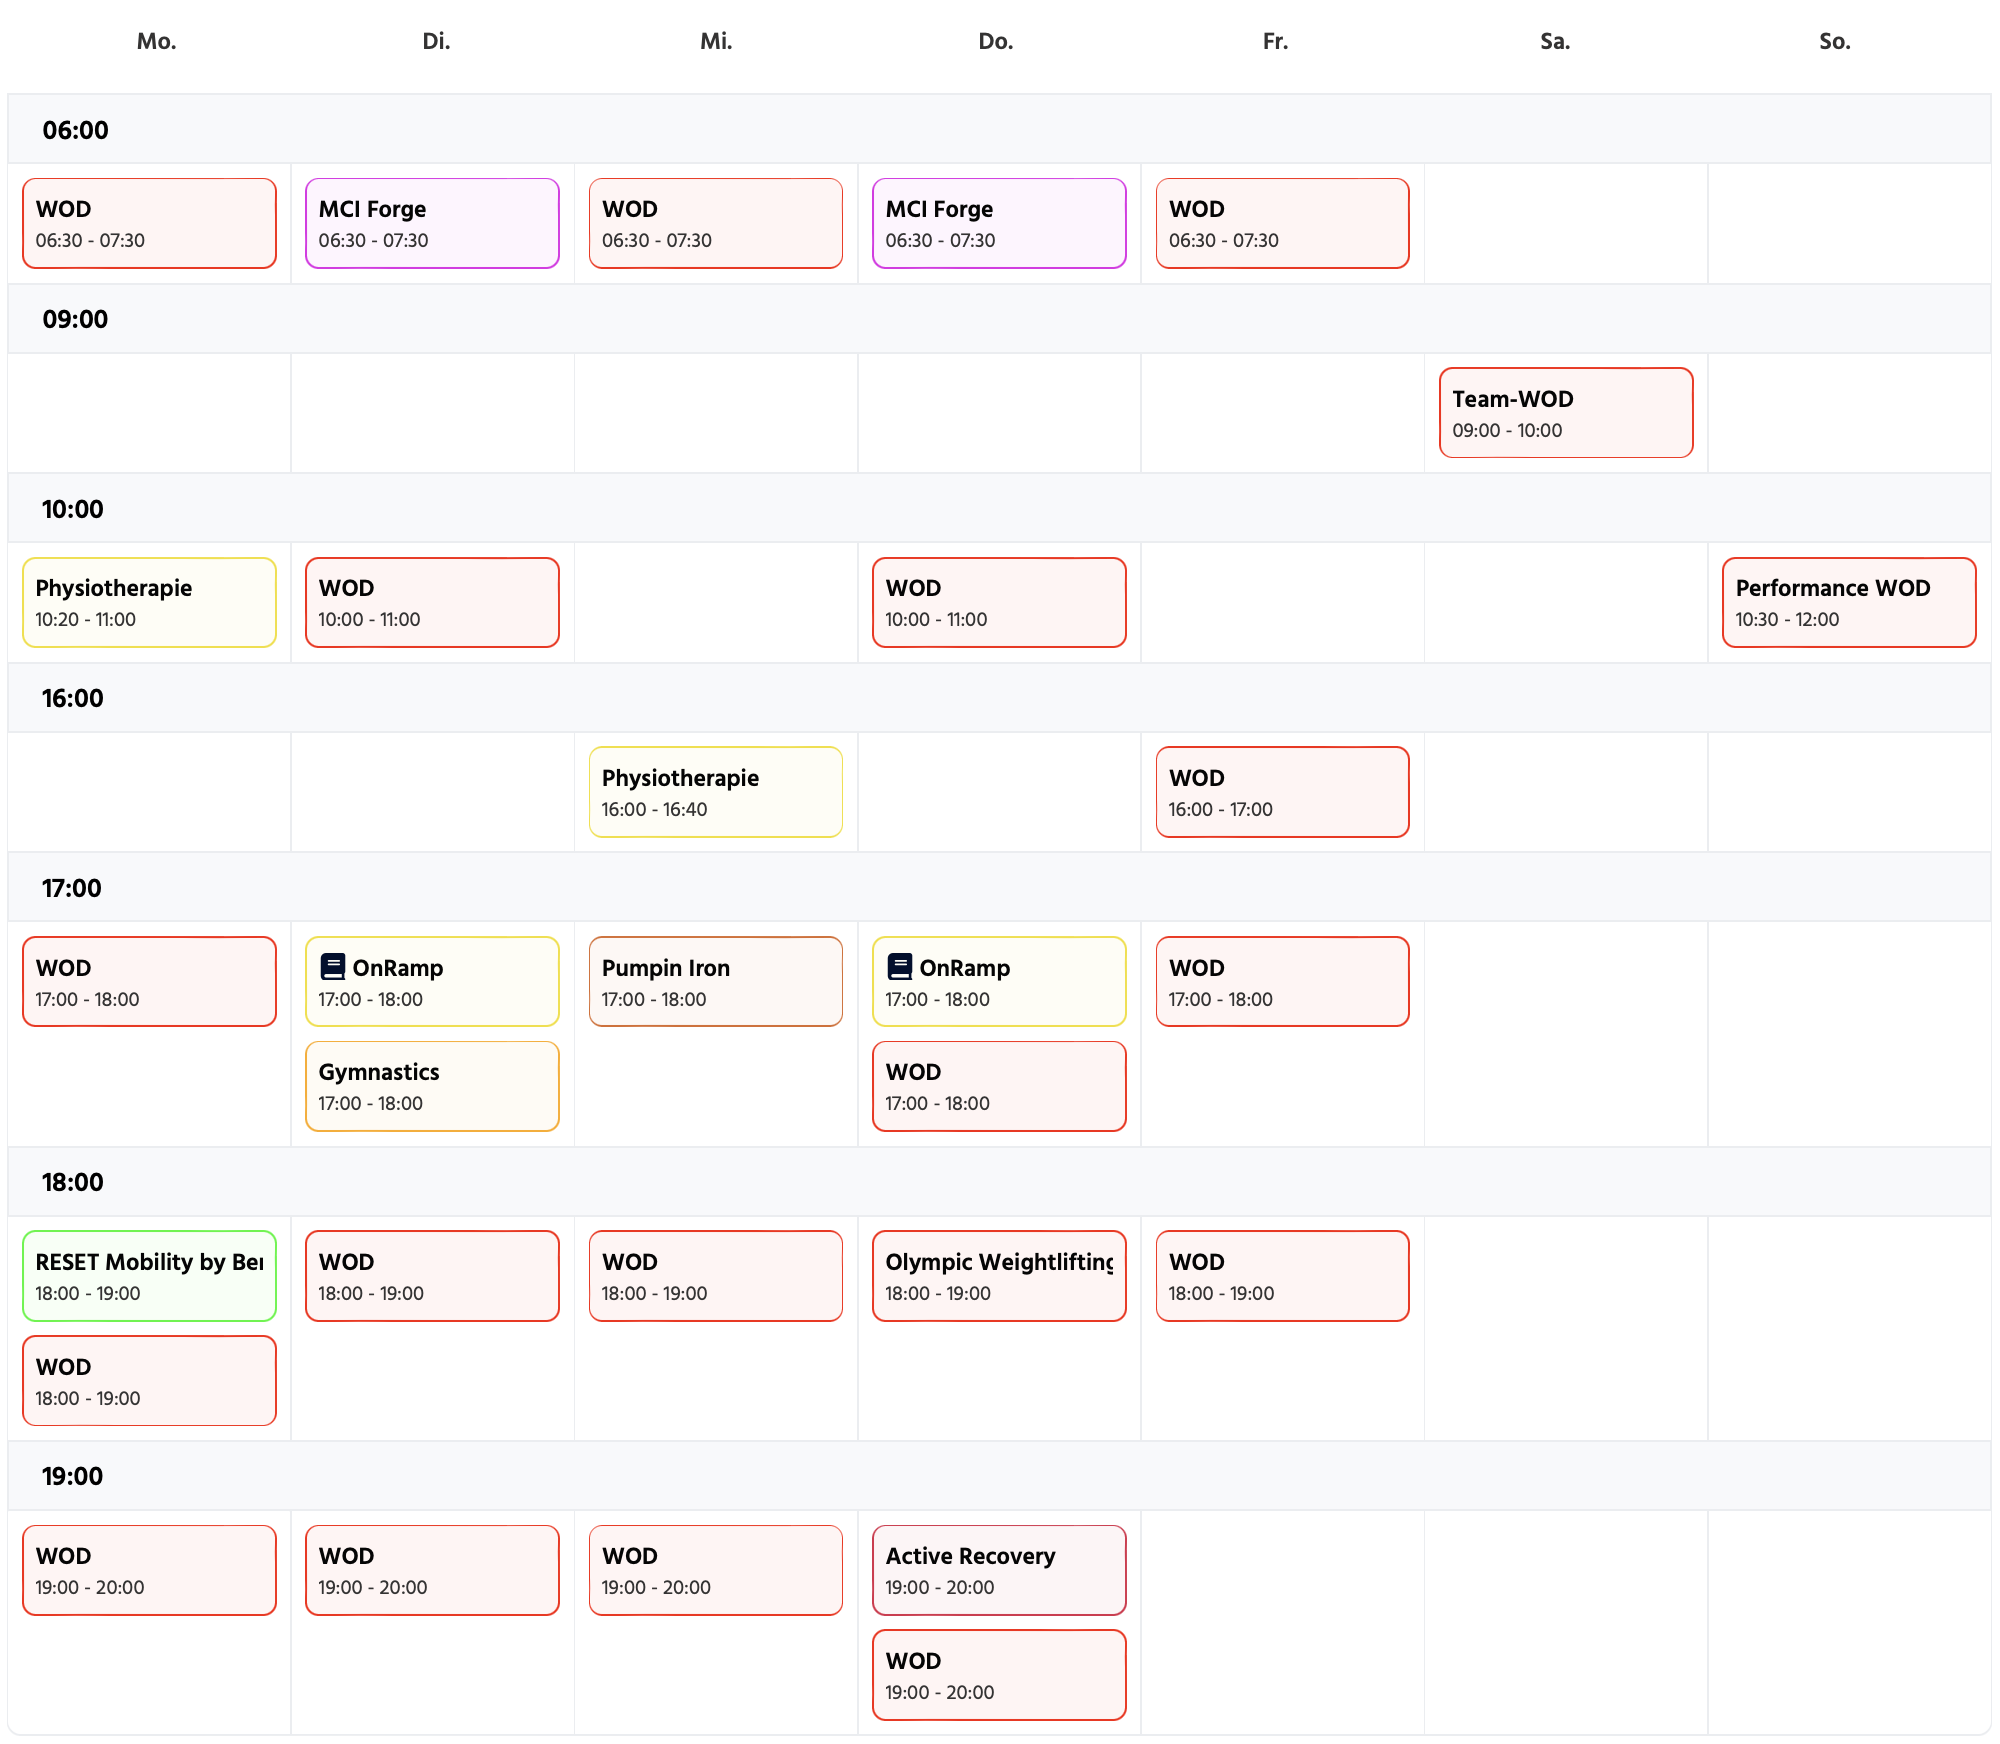
Task: Select Thursday's 19:00 WOD card
Action: [998, 1675]
